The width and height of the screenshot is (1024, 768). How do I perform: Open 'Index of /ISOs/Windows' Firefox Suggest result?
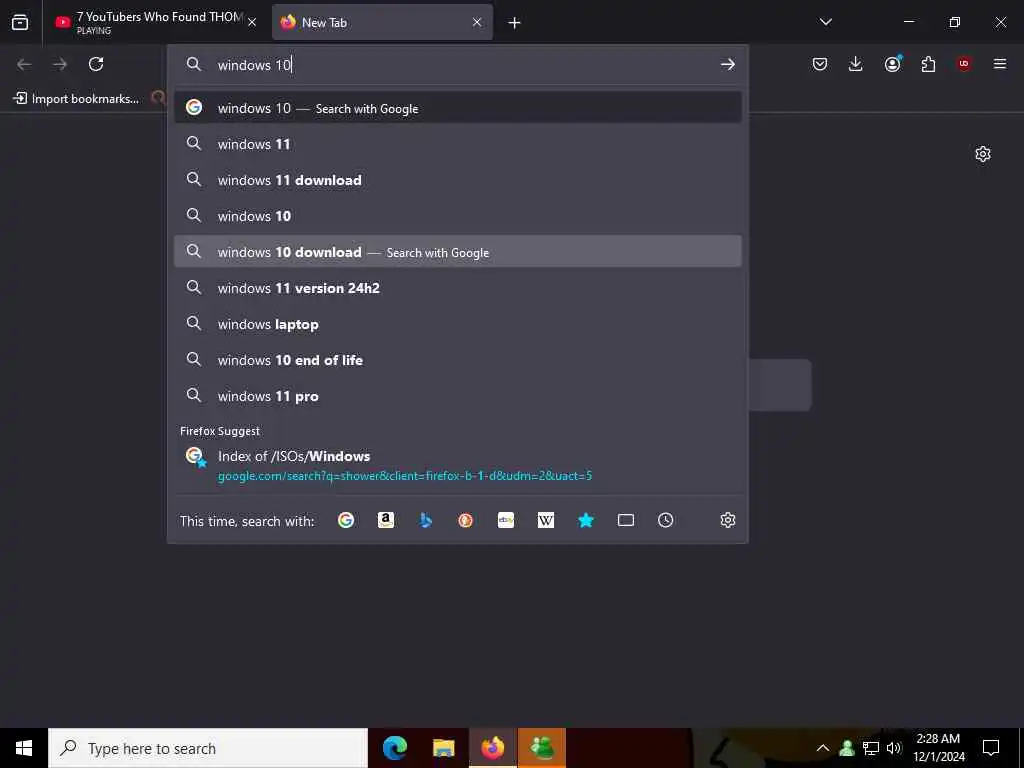coord(458,465)
